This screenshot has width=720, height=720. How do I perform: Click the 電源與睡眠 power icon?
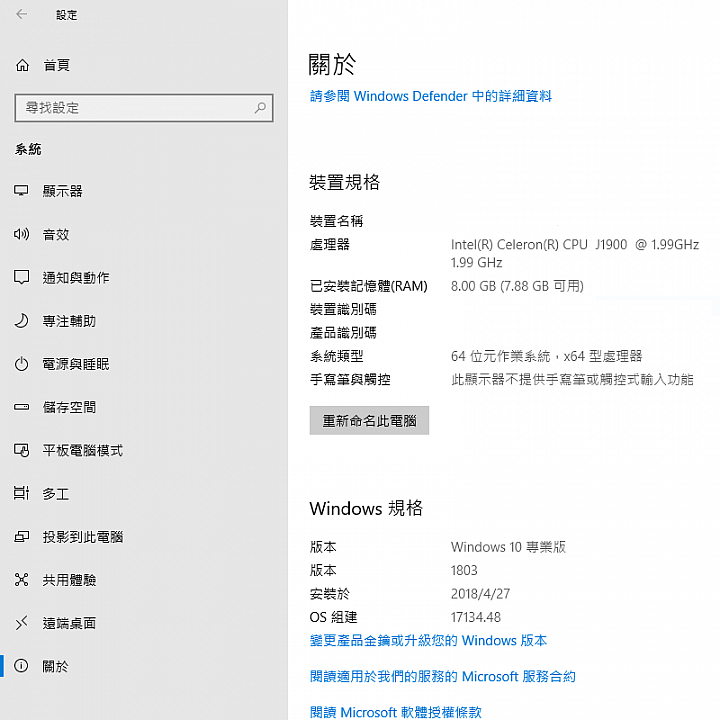[x=21, y=364]
